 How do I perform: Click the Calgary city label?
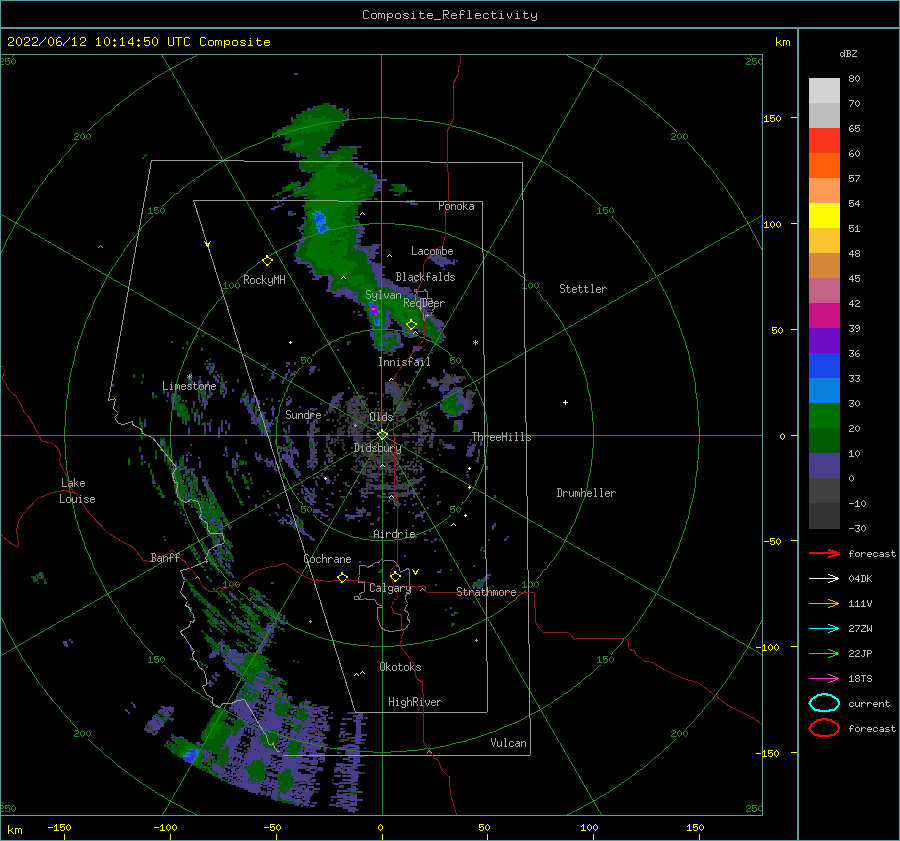390,588
